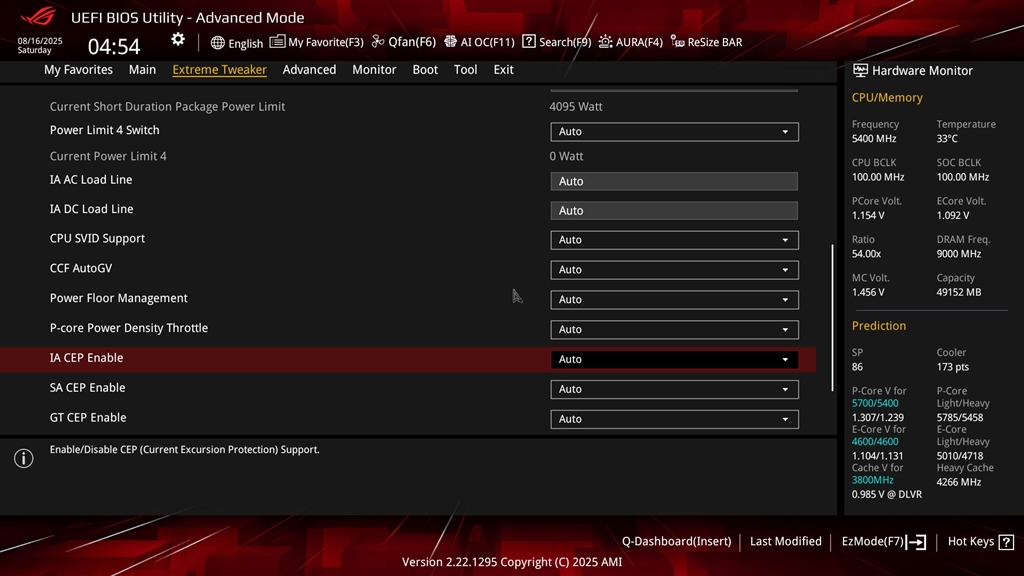Click the 08/16/2025 date
1024x576 pixels.
point(40,40)
